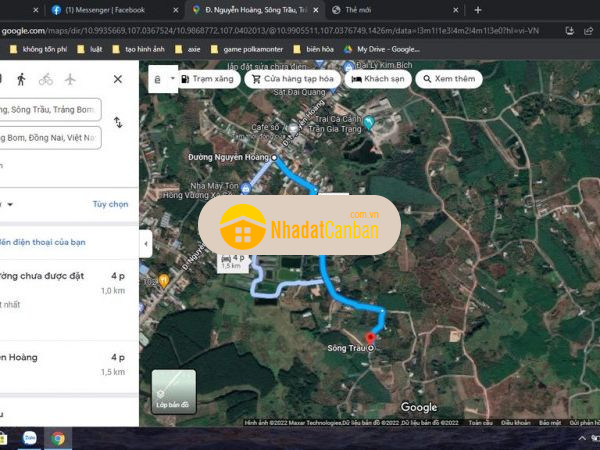Choose the flight travel mode icon
The image size is (600, 450).
[70, 79]
